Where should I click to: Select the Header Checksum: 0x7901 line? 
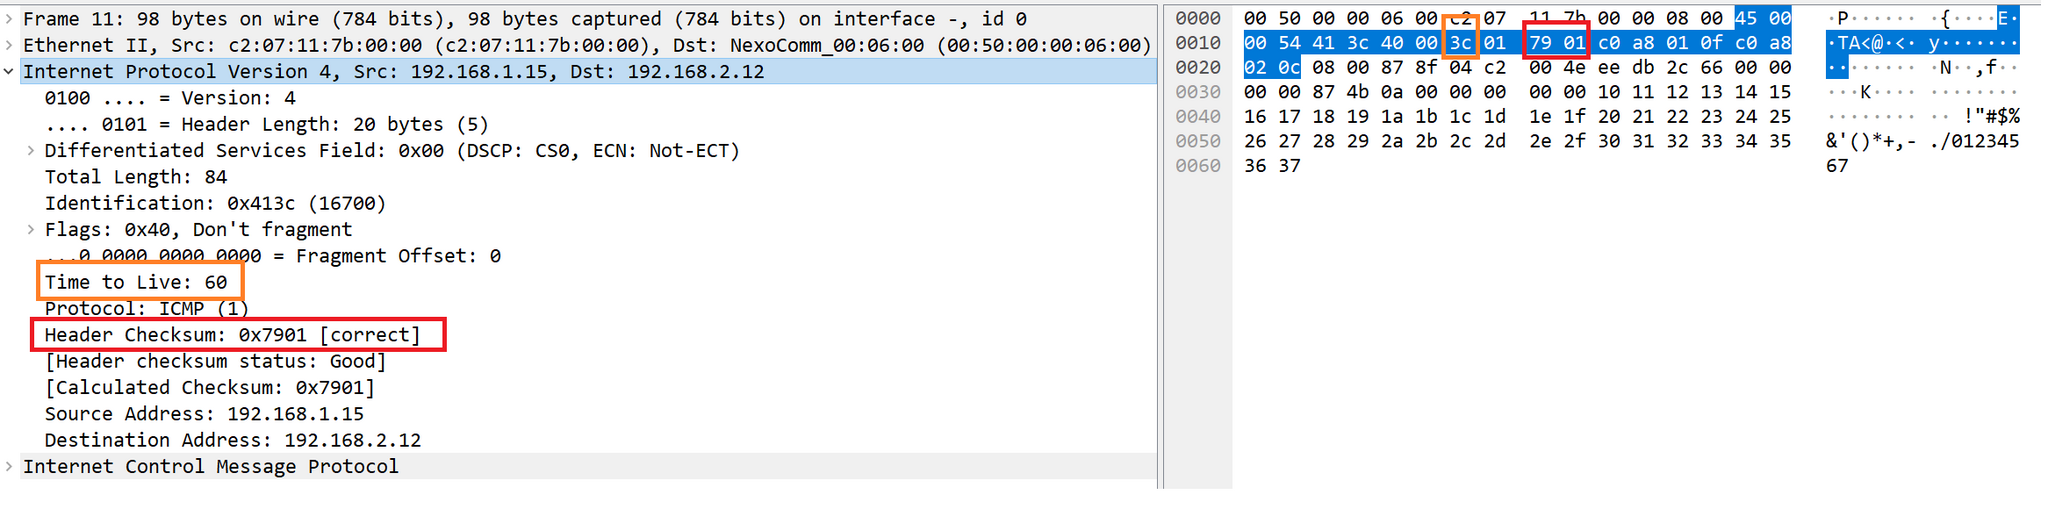click(x=233, y=335)
